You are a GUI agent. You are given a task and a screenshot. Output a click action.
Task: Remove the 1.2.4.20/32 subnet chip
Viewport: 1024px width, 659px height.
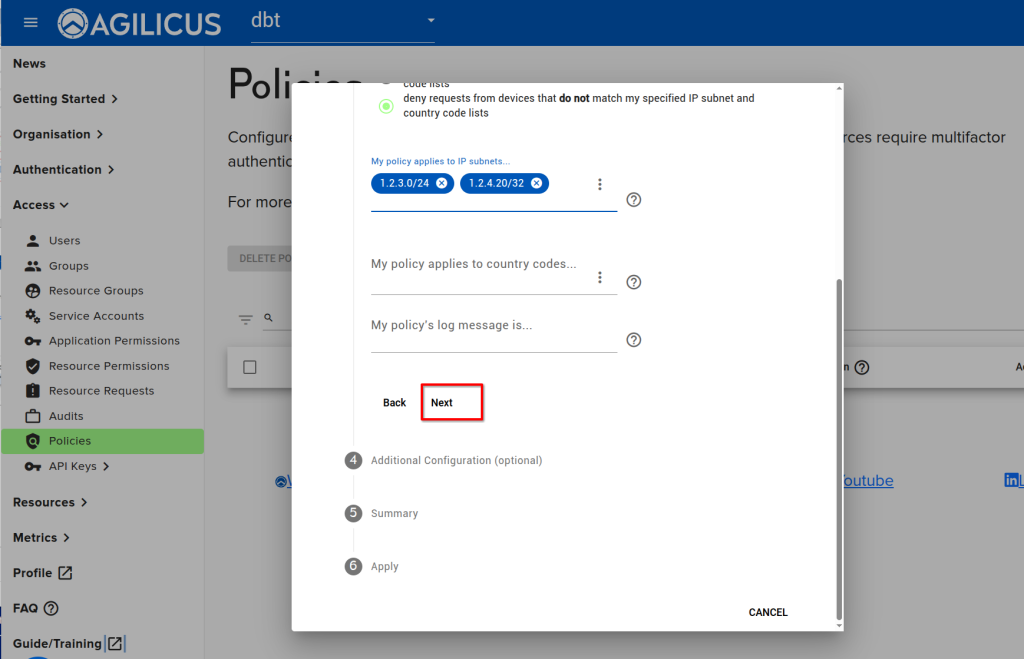point(536,183)
